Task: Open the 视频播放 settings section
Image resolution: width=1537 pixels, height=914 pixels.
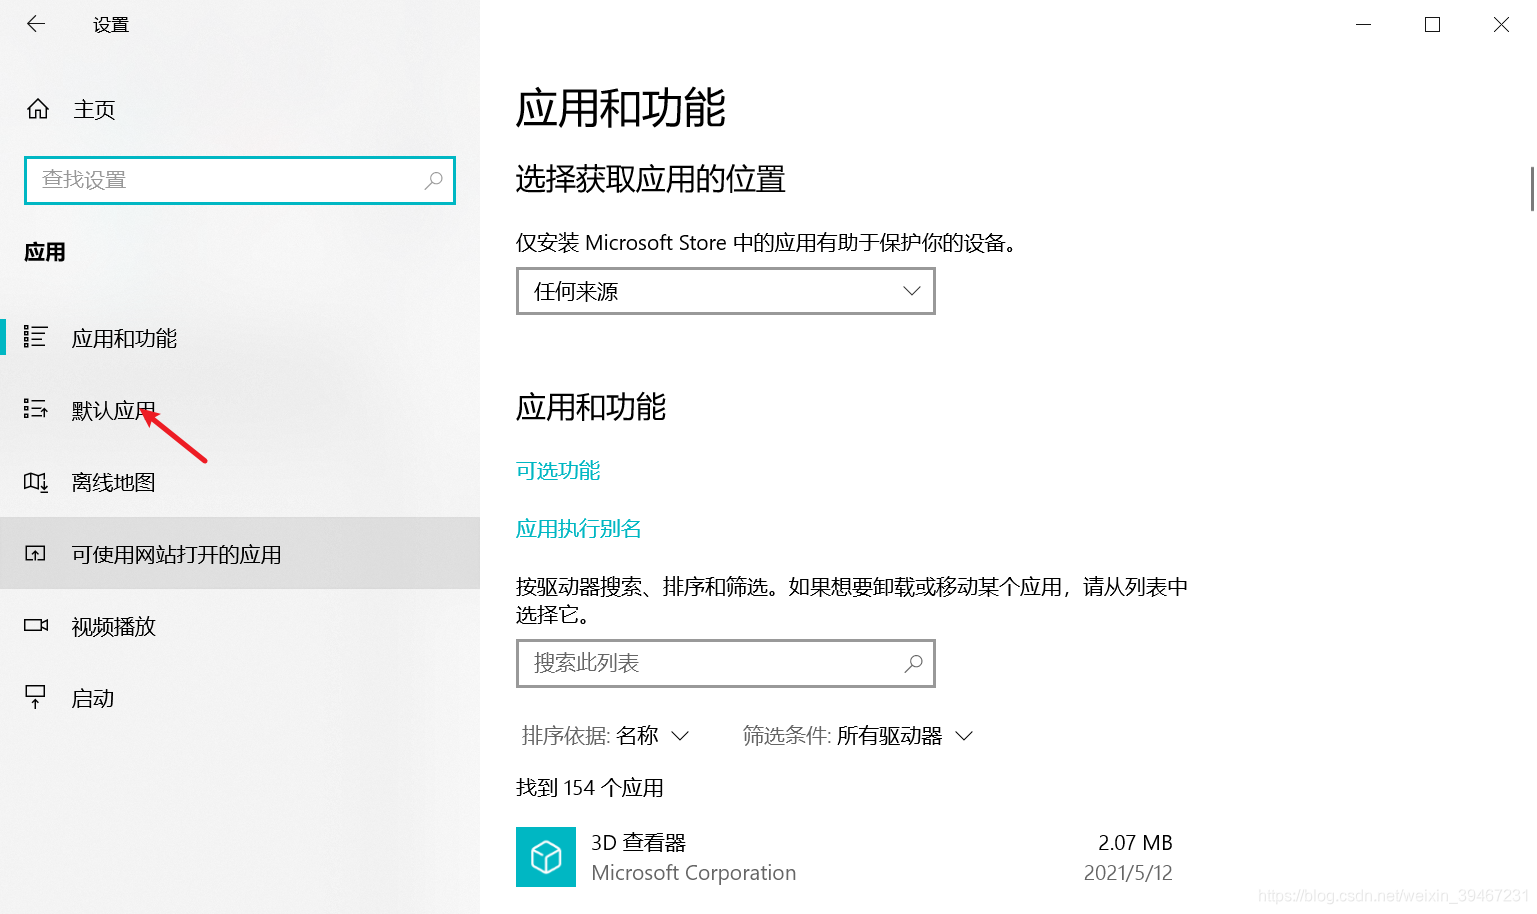Action: (x=111, y=626)
